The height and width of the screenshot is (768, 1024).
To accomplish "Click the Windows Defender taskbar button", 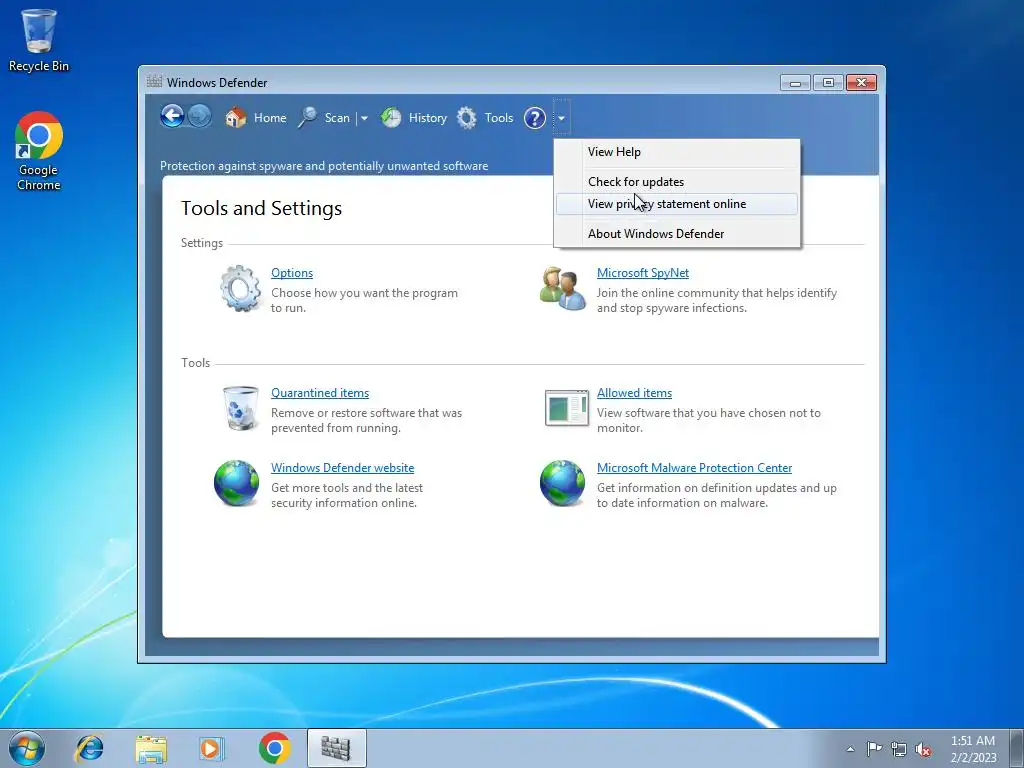I will tap(336, 748).
